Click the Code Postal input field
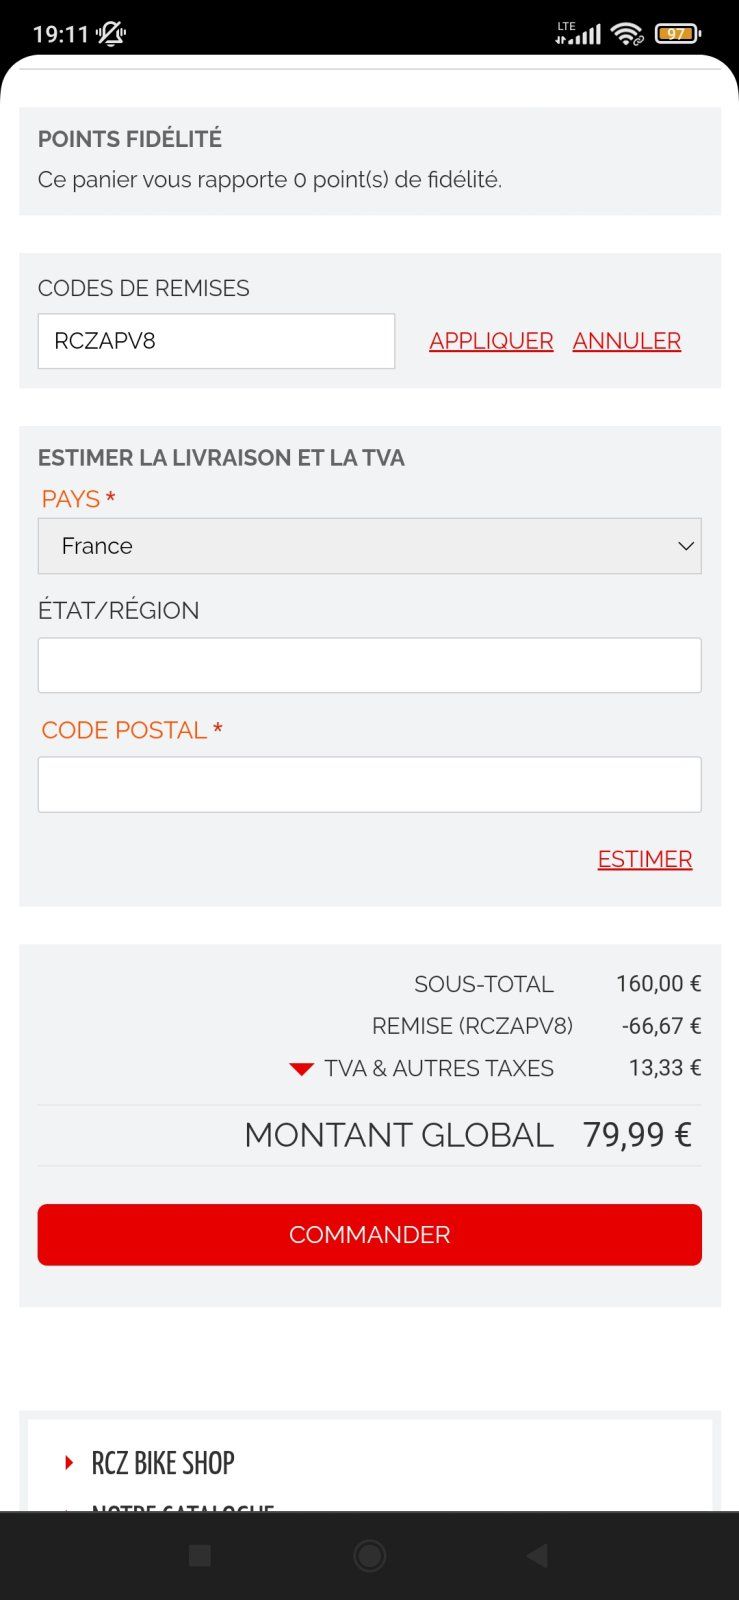This screenshot has width=739, height=1600. coord(369,785)
